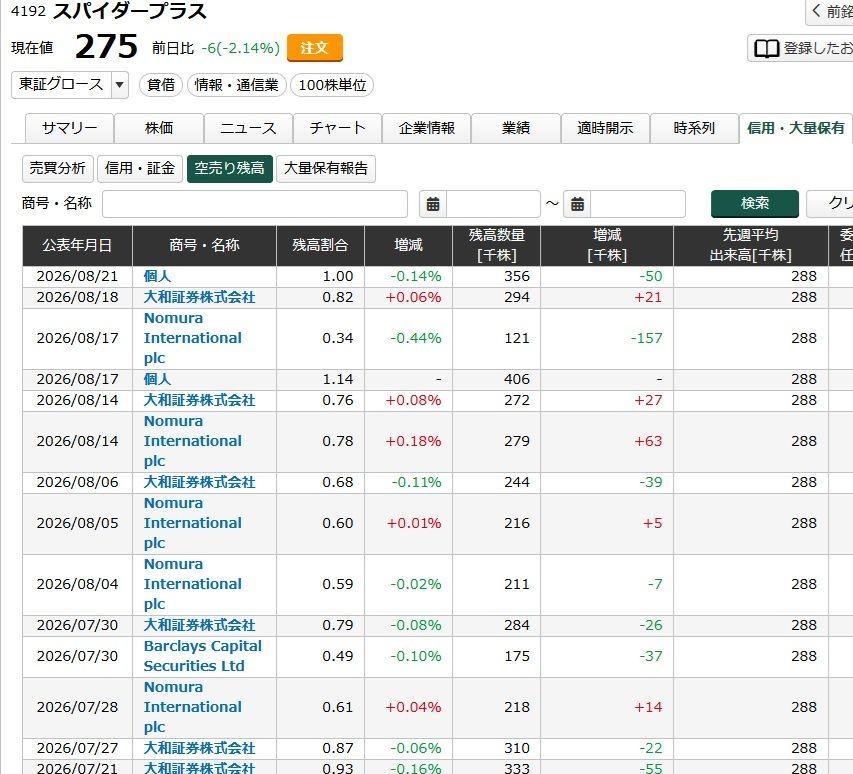Viewport: 853px width, 774px height.
Task: Open the end date calendar icon
Action: coord(577,204)
